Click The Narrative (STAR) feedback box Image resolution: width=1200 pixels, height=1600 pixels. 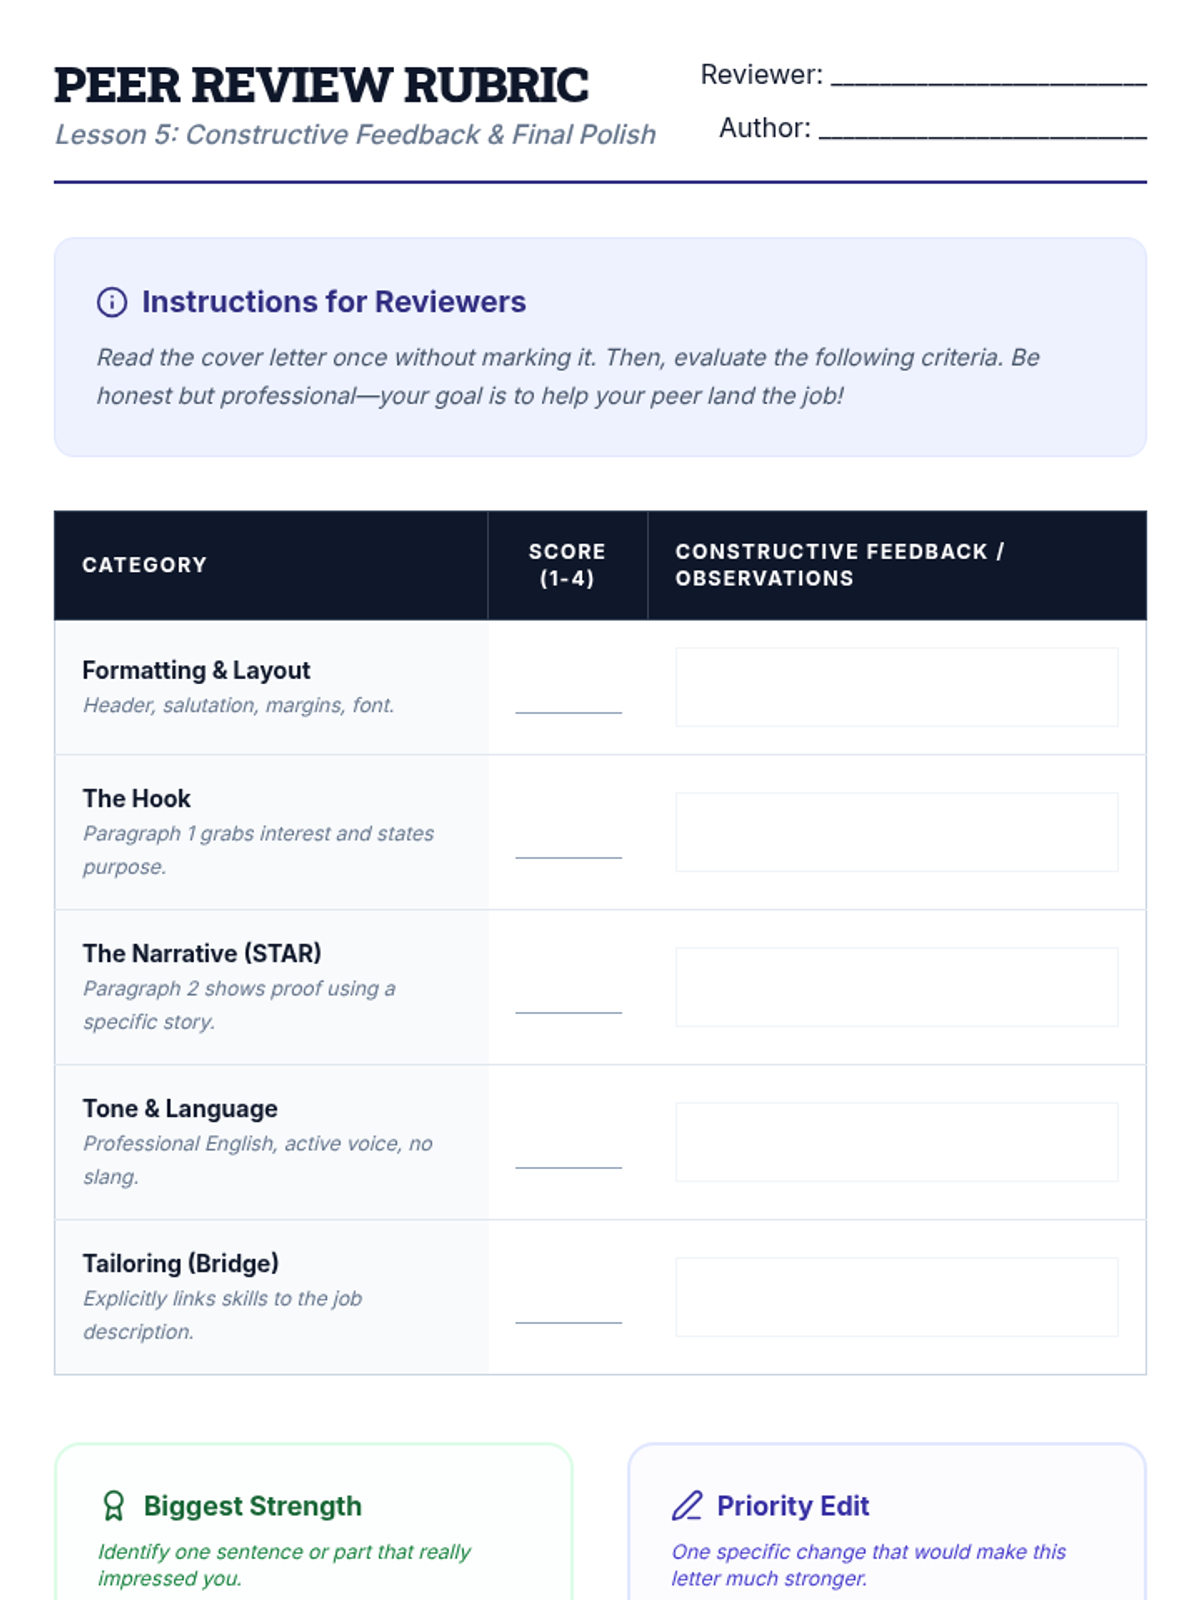click(896, 987)
